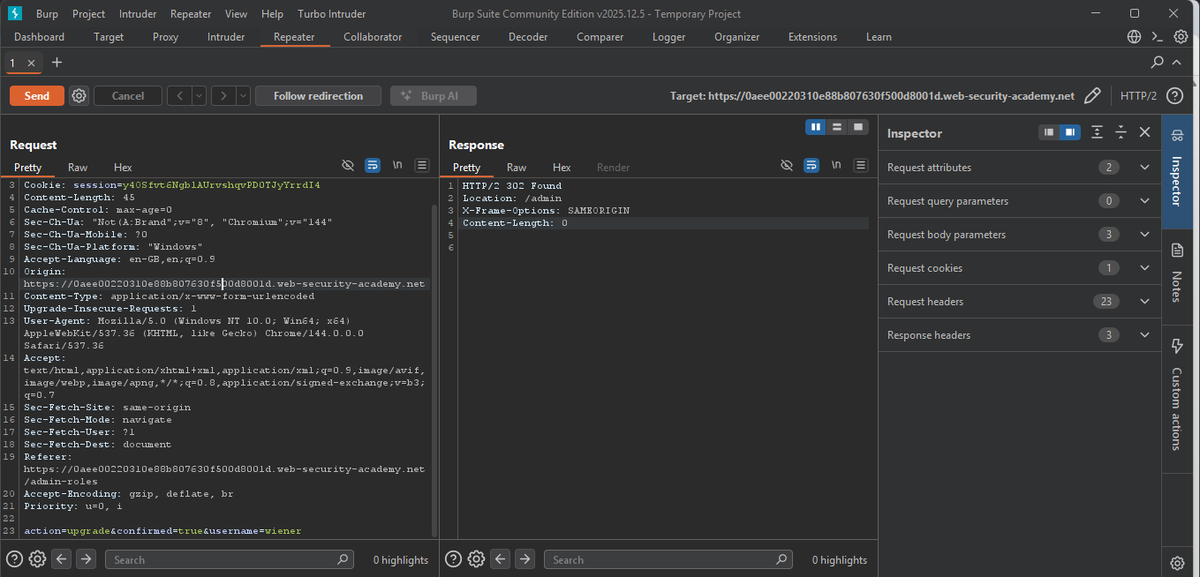Viewport: 1200px width, 577px height.
Task: Edit the target with the pencil icon
Action: 1092,96
